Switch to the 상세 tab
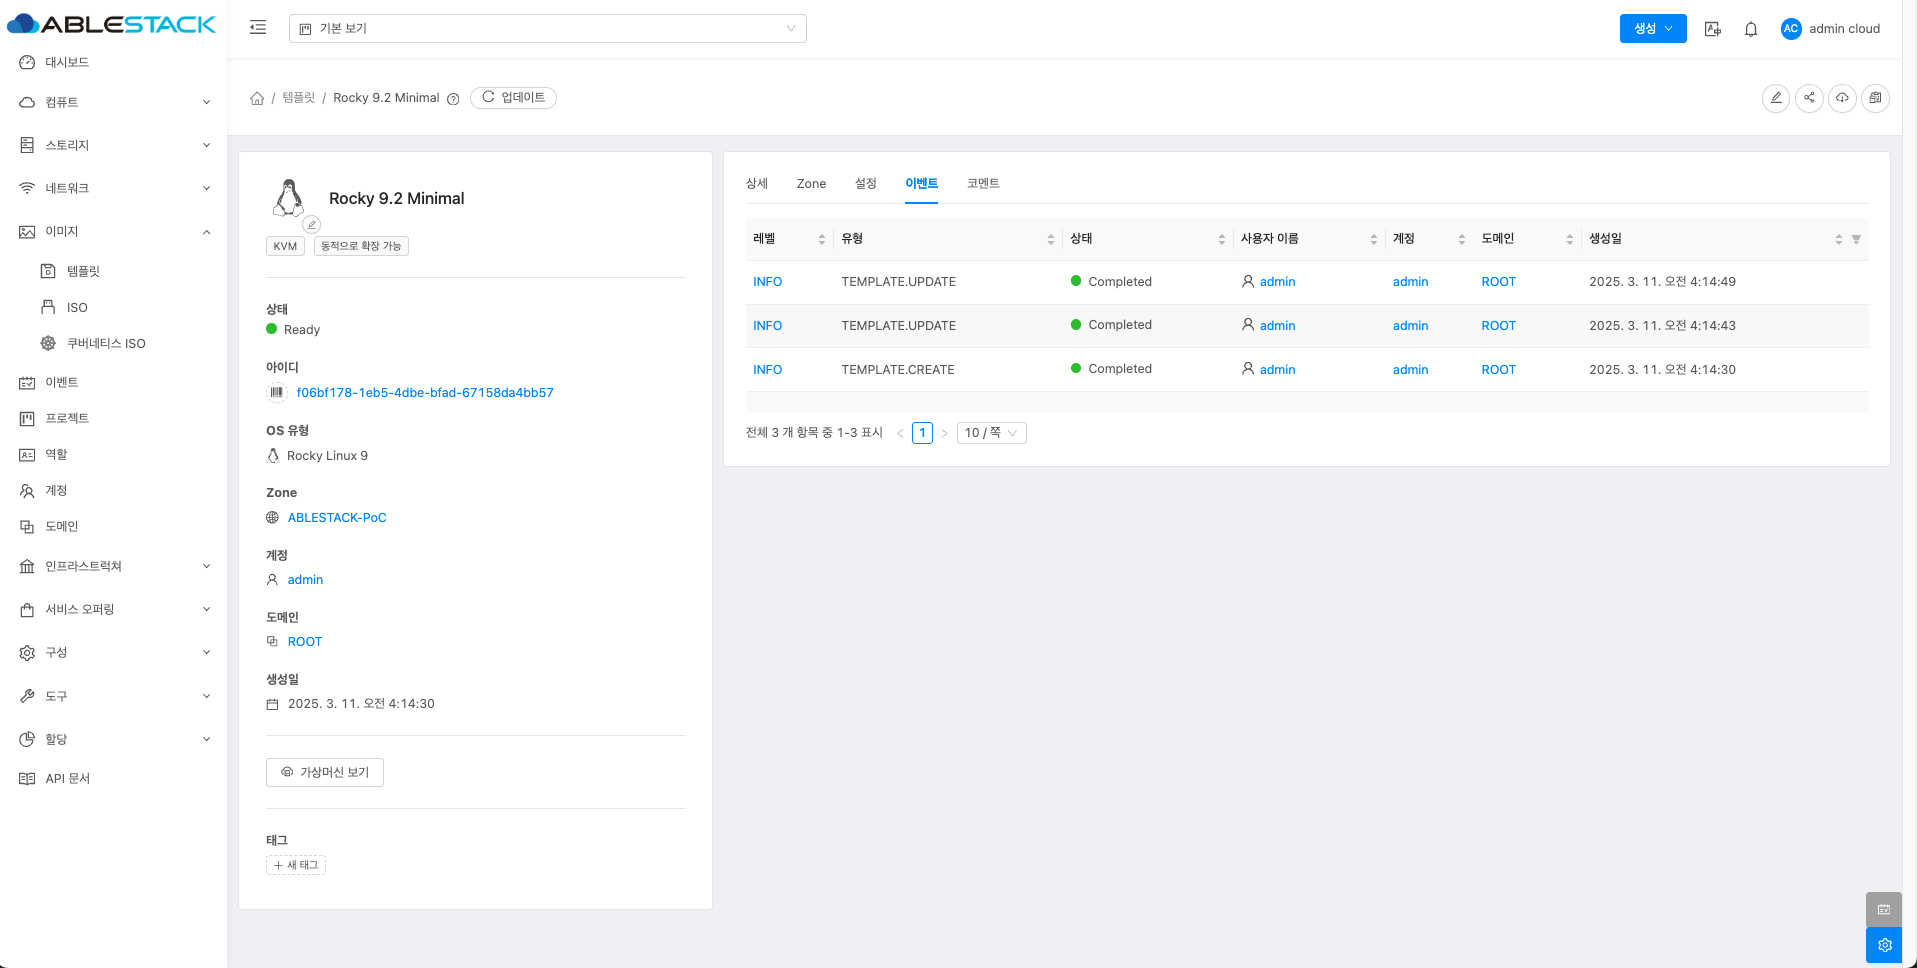Image resolution: width=1917 pixels, height=968 pixels. pyautogui.click(x=756, y=184)
